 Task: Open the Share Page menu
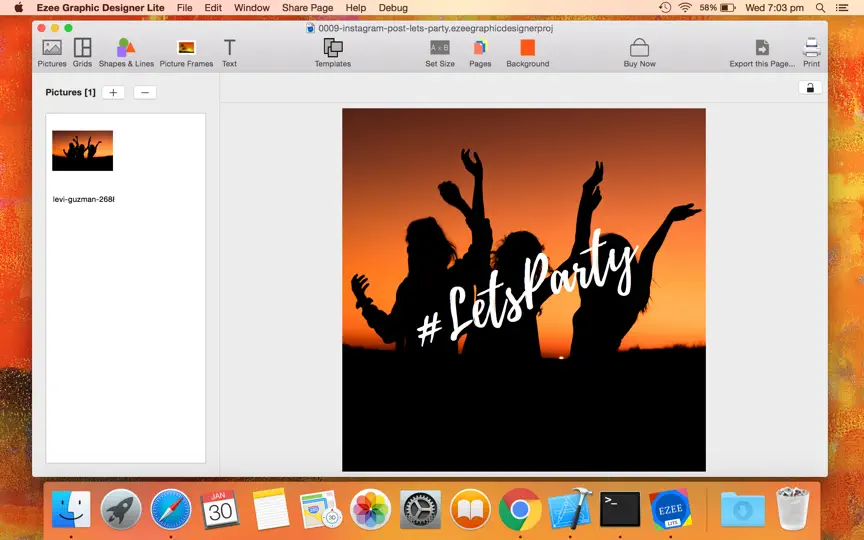(307, 8)
